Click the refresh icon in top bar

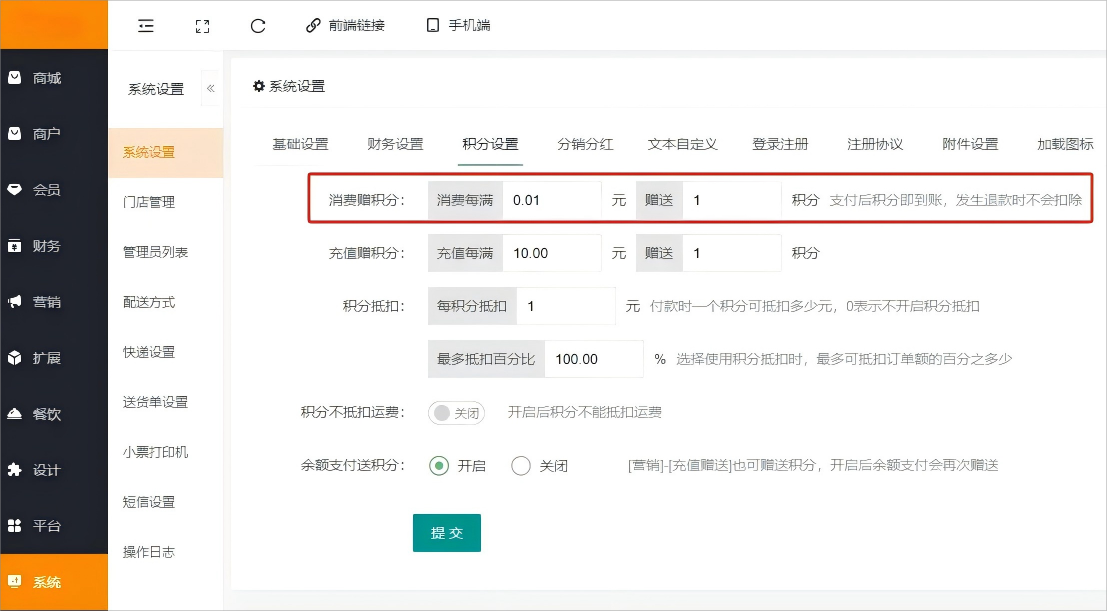click(x=258, y=26)
